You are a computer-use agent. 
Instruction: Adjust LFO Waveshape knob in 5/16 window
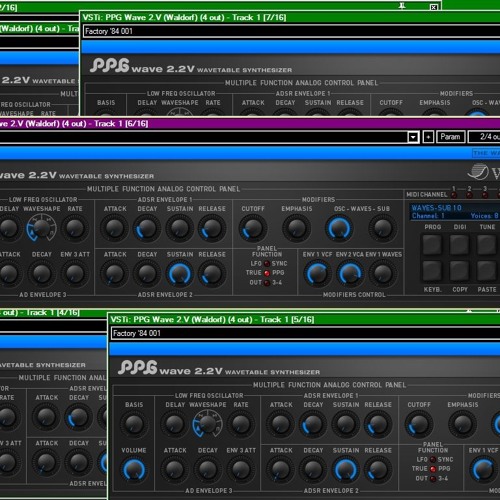pyautogui.click(x=207, y=424)
